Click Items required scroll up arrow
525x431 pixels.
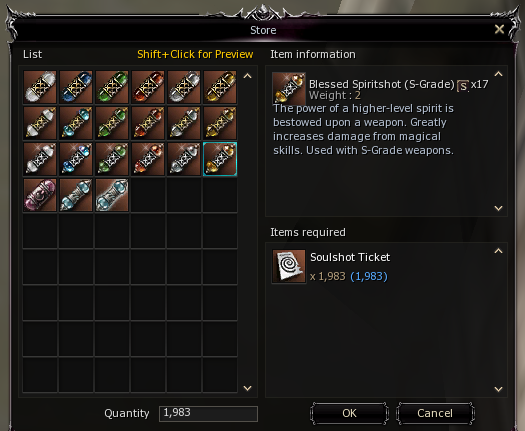click(x=498, y=251)
